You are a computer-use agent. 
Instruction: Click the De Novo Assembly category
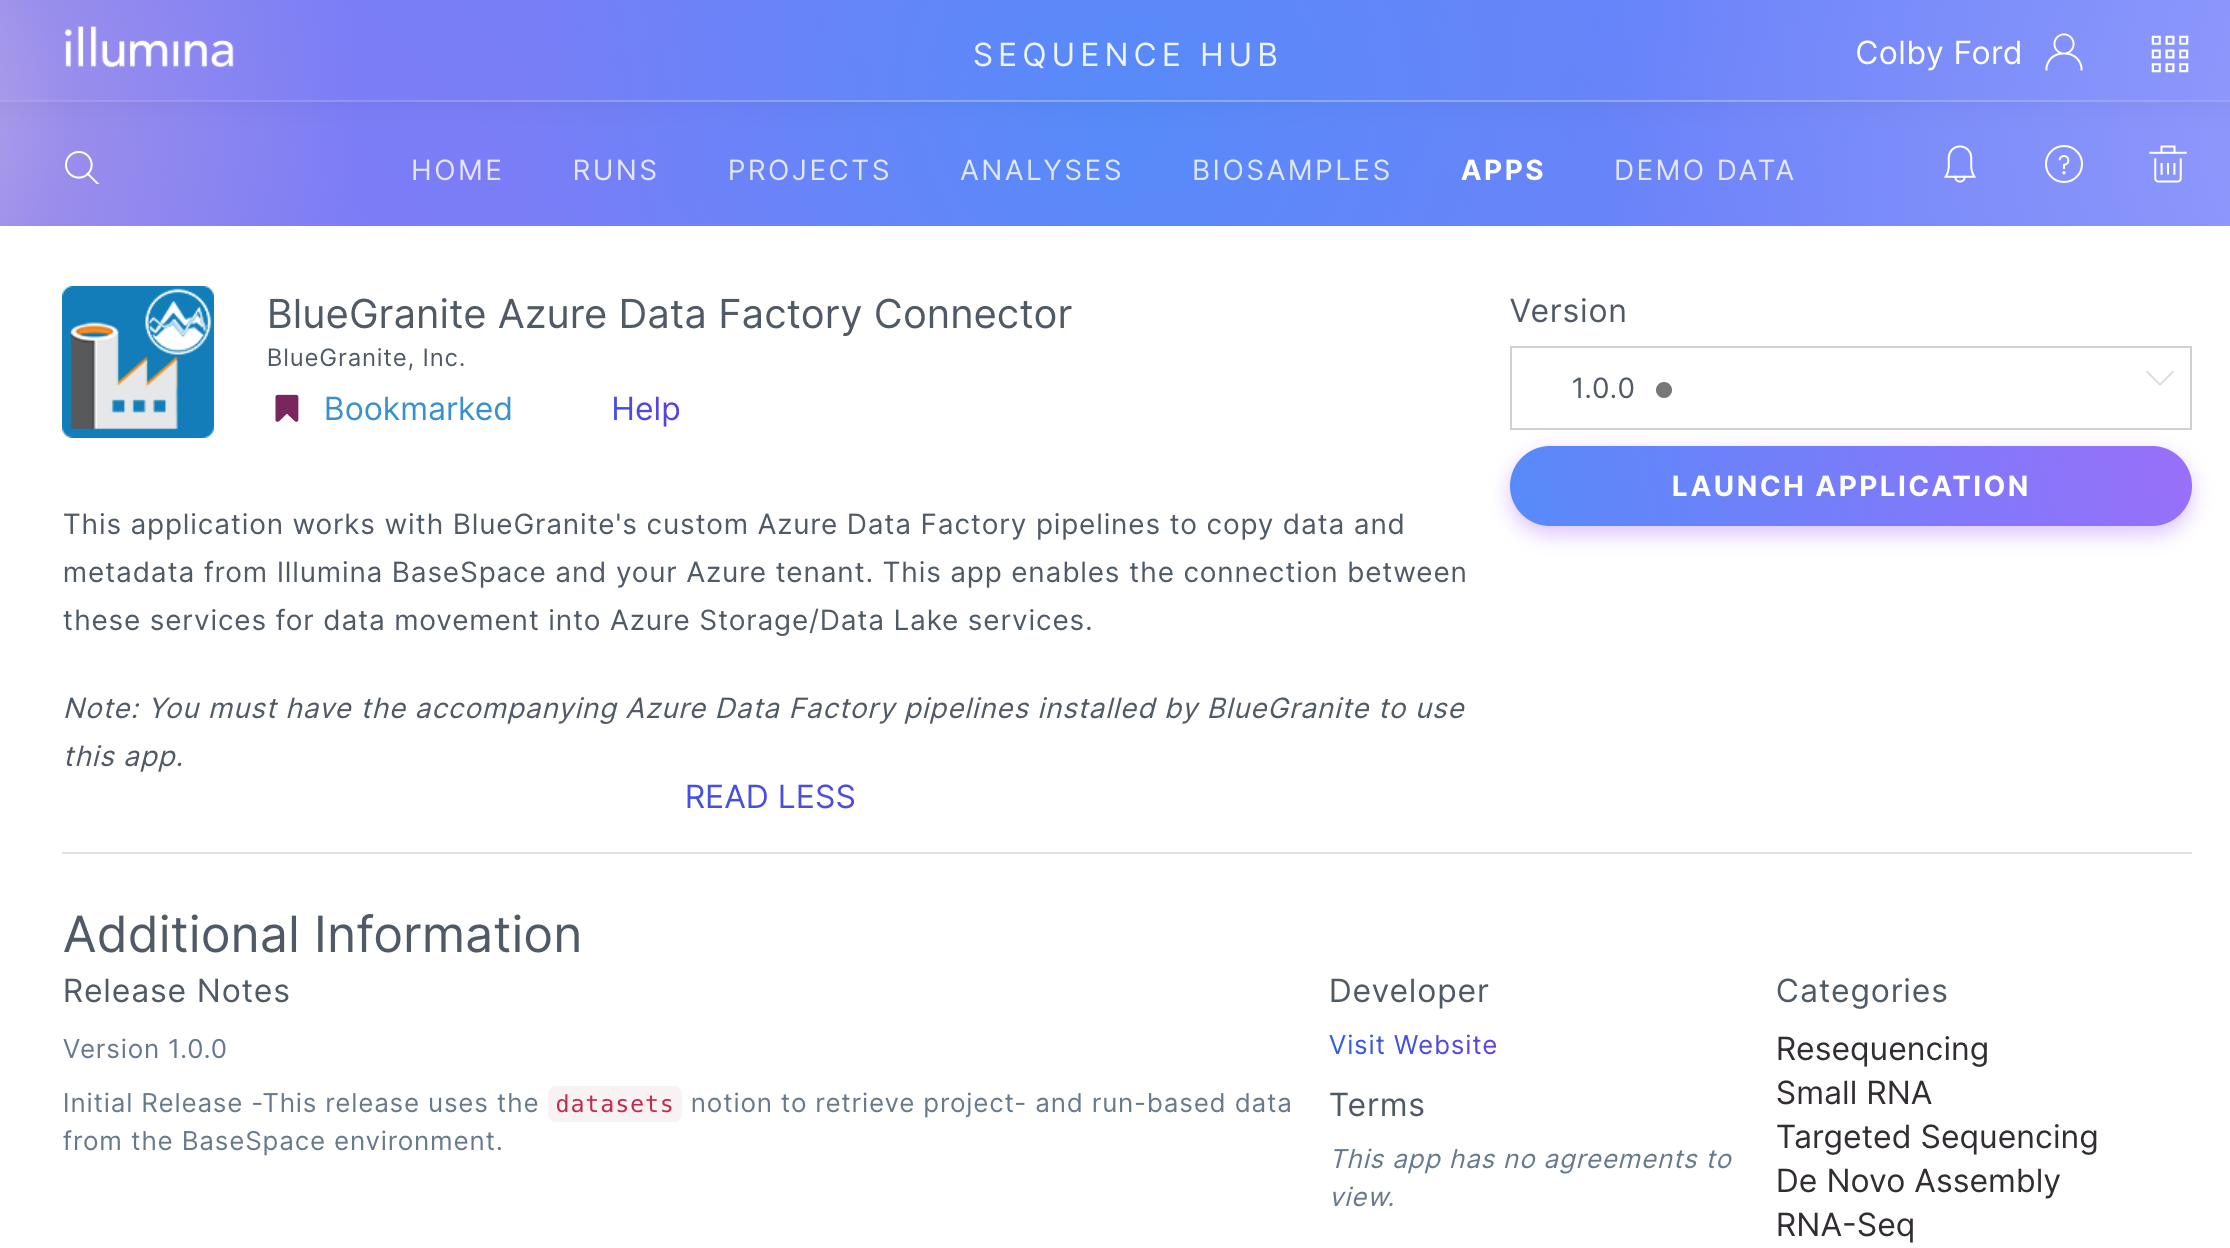[1918, 1181]
